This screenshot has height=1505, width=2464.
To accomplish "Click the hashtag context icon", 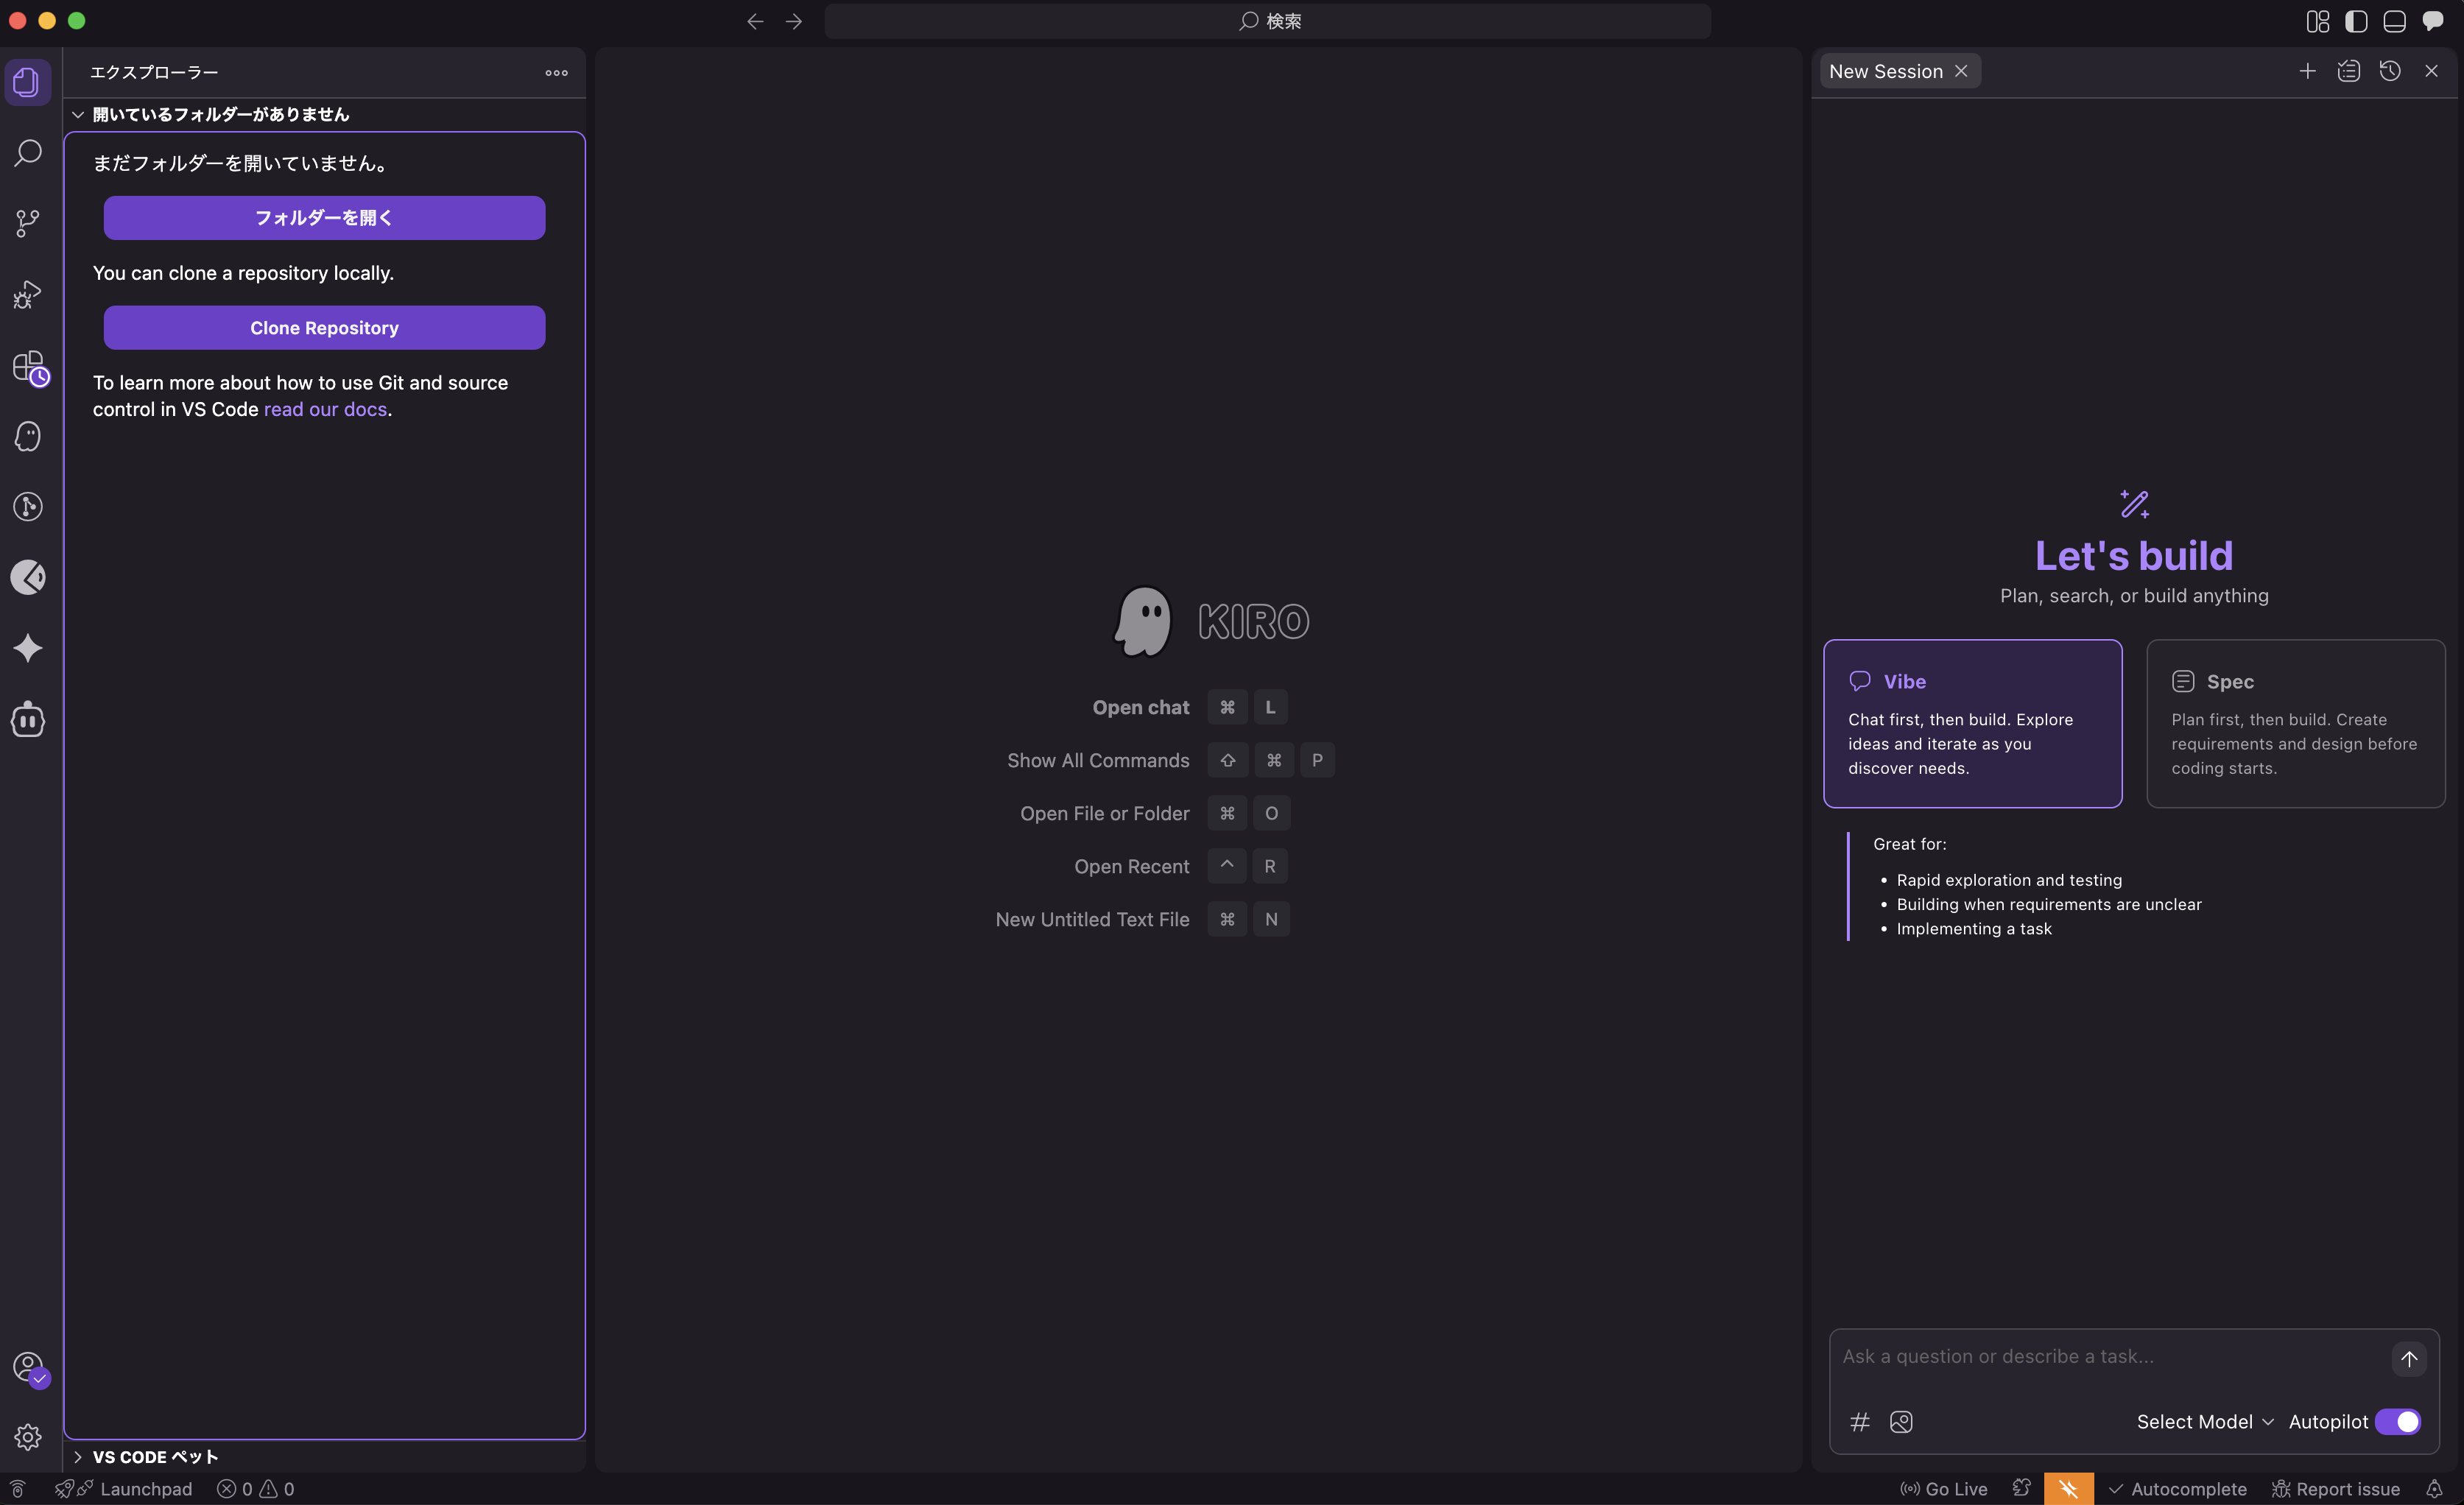I will point(1859,1421).
